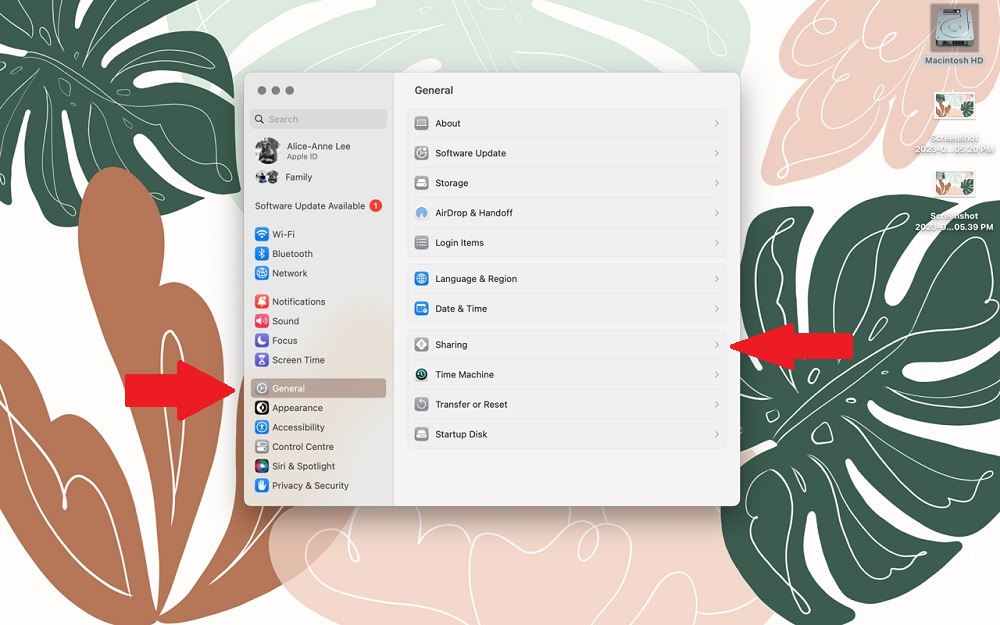Open the Wi-Fi settings pane
The width and height of the screenshot is (1000, 625).
318,234
